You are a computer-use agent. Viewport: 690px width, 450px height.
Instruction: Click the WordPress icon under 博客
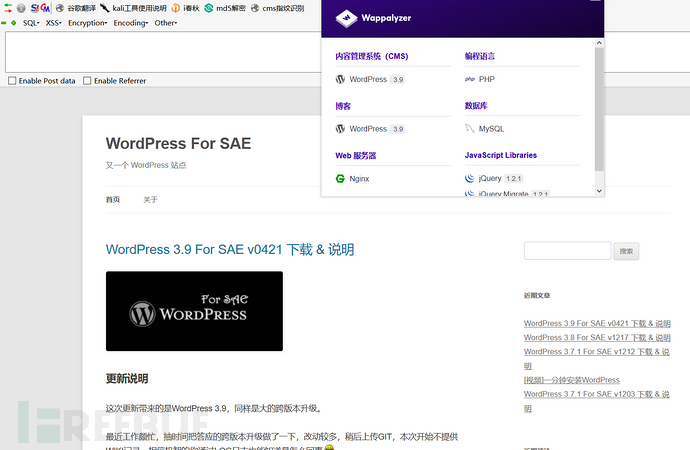pyautogui.click(x=340, y=128)
